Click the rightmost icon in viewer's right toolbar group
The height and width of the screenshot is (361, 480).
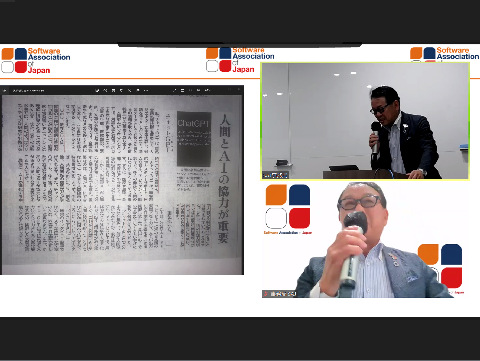(x=207, y=90)
